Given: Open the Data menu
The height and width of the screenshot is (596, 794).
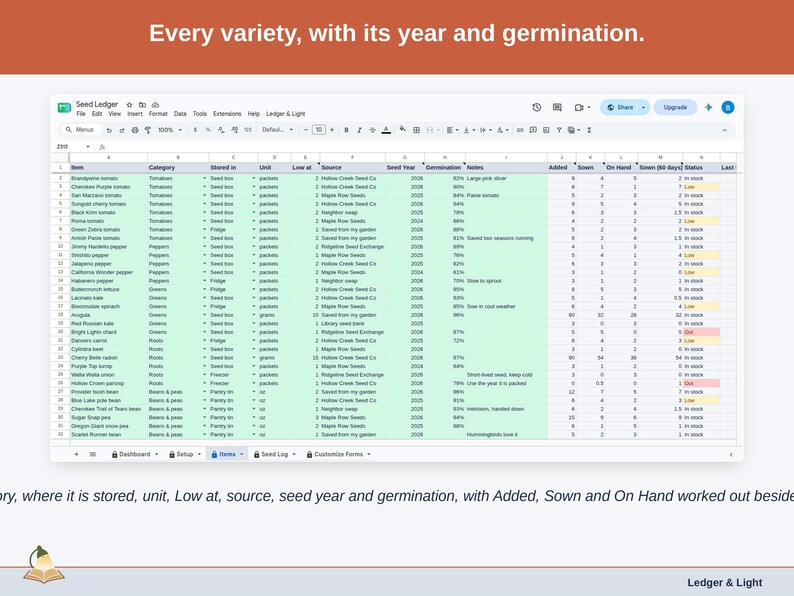Looking at the screenshot, I should pos(180,114).
